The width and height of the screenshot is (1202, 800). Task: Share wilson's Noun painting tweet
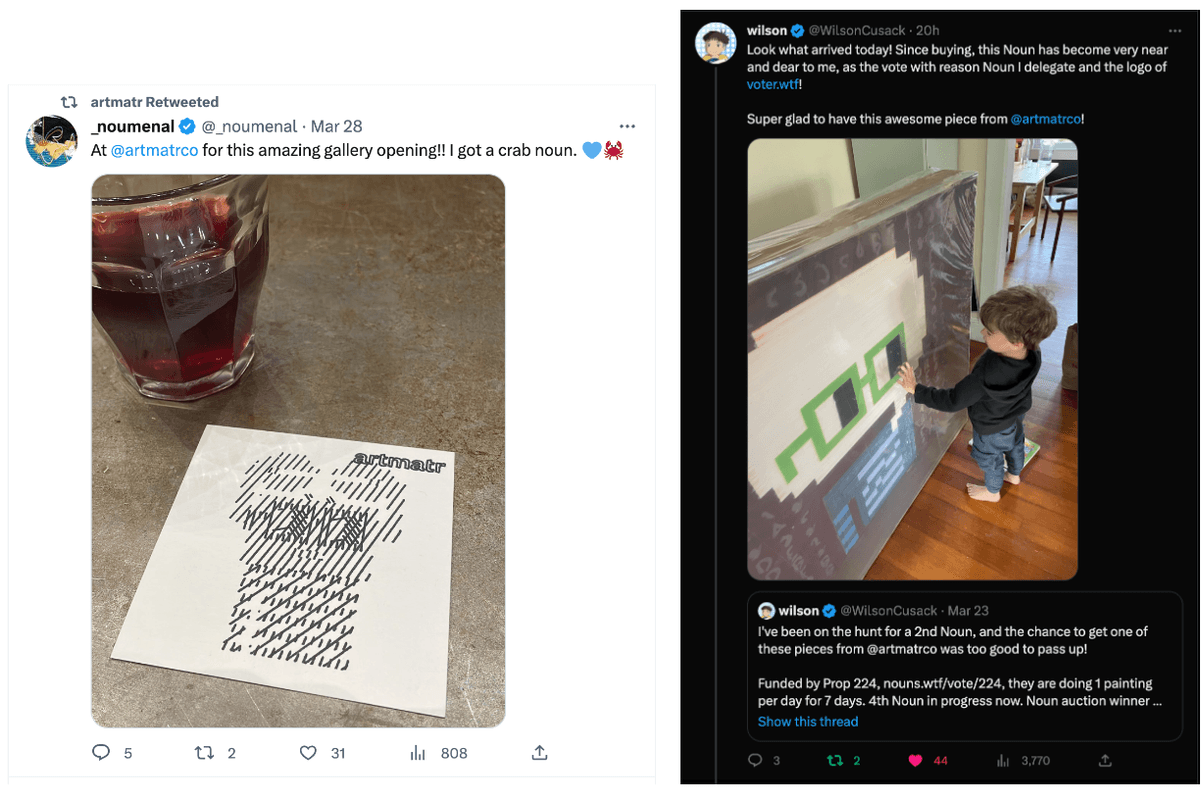pos(1105,761)
